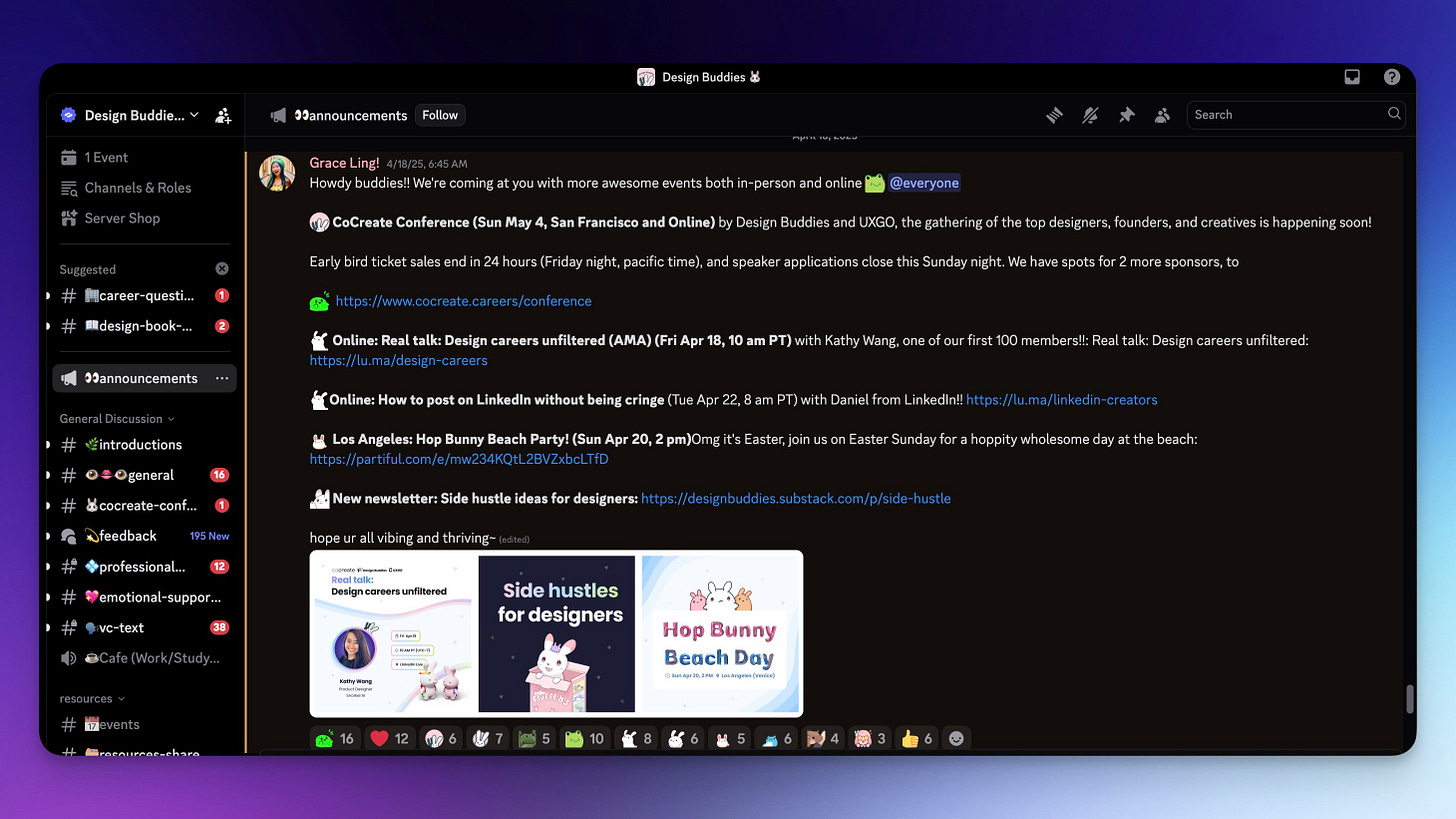Open the lu.ma/linkedin-creators link
The image size is (1456, 819).
tap(1062, 400)
